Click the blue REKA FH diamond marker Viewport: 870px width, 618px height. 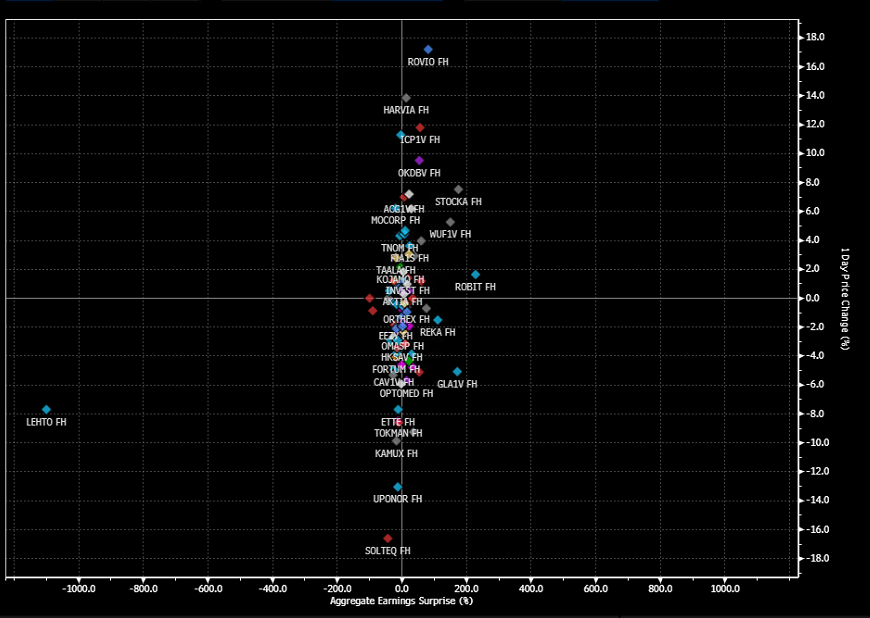437,320
